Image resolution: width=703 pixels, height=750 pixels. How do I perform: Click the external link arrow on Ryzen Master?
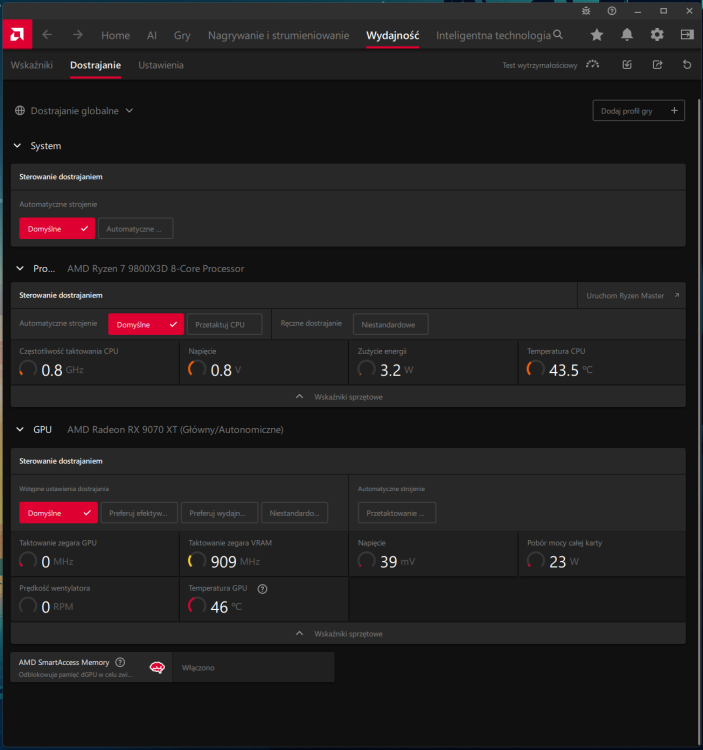(x=677, y=295)
